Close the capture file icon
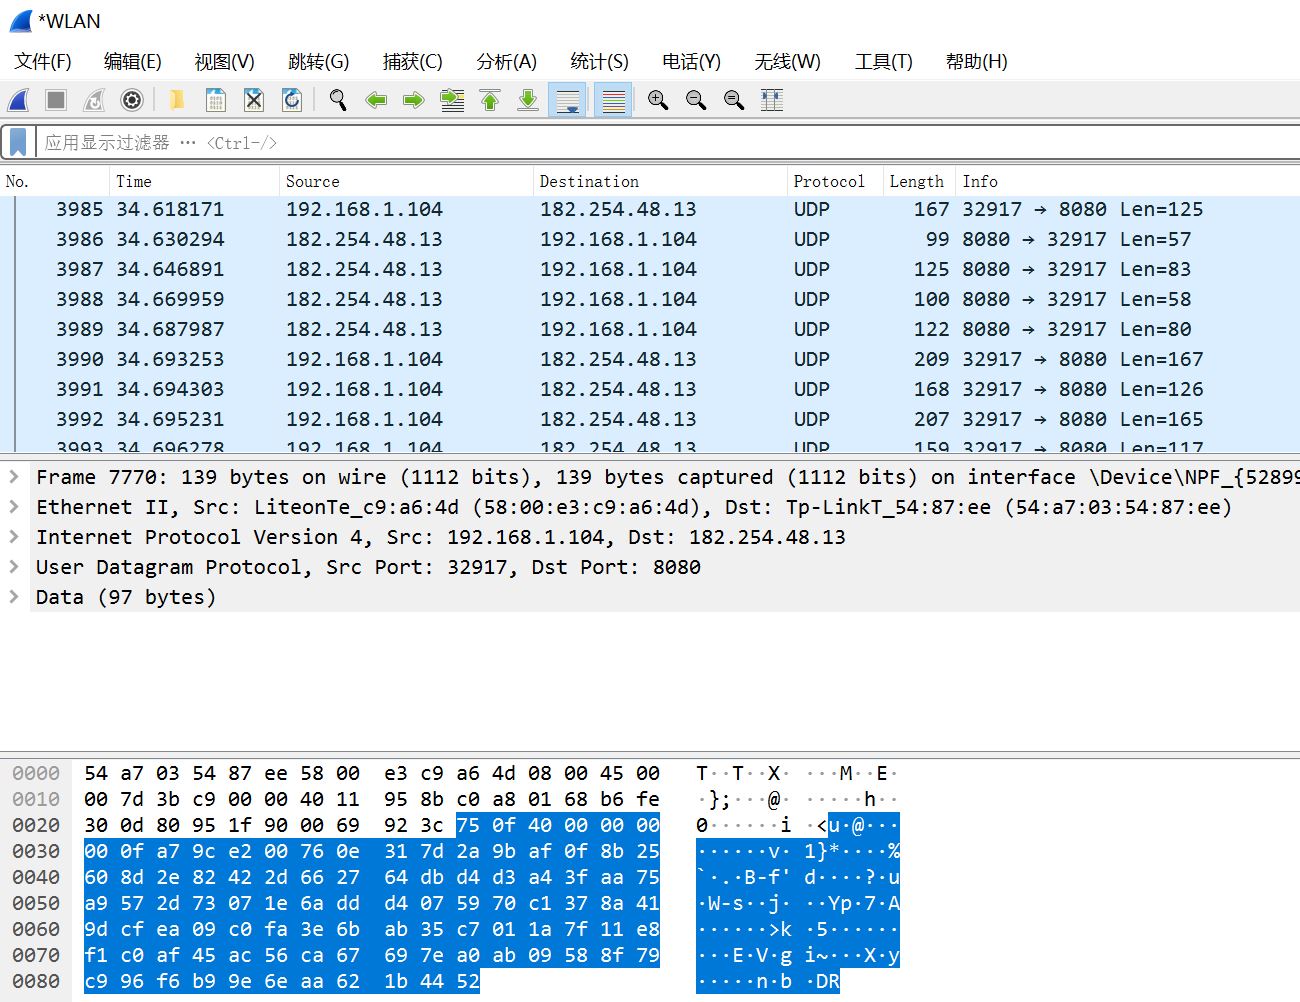1300x1002 pixels. point(254,100)
